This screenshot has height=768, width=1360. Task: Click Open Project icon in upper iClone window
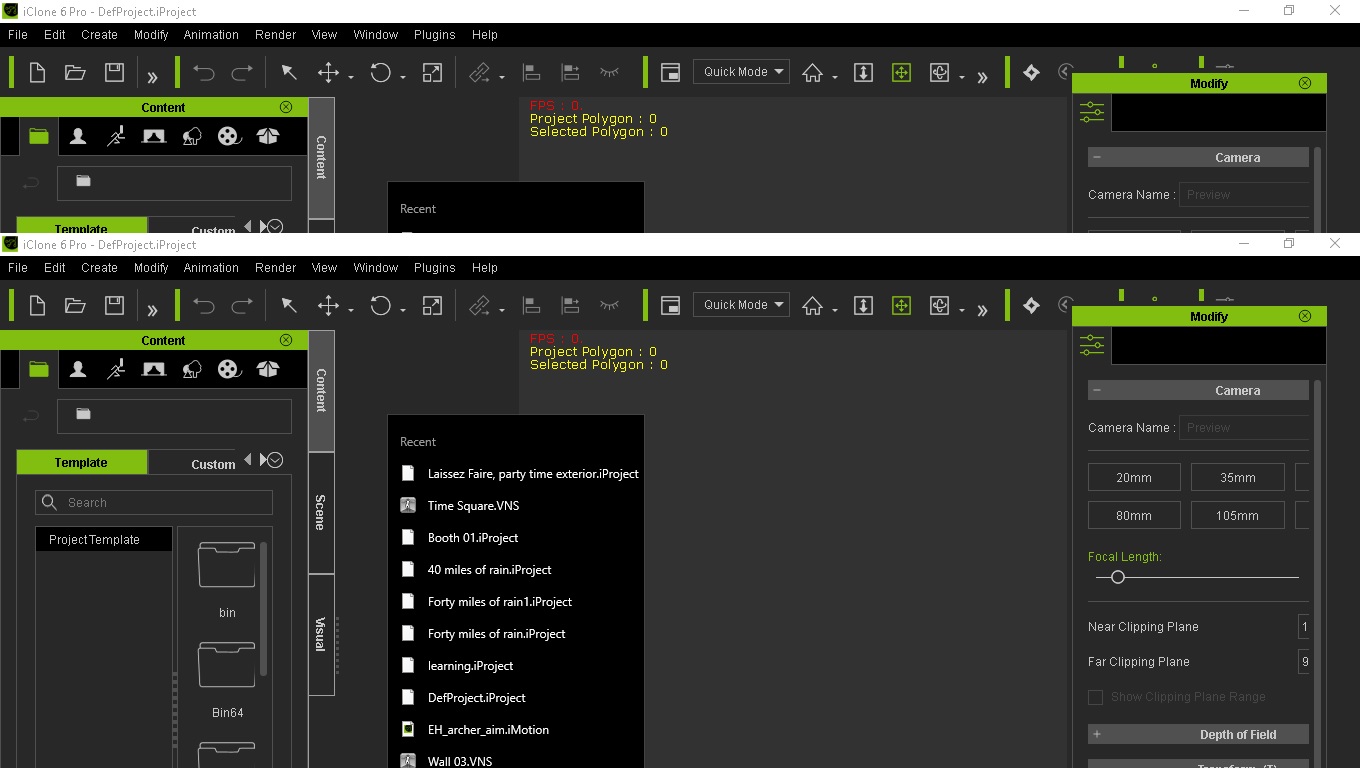(x=75, y=72)
